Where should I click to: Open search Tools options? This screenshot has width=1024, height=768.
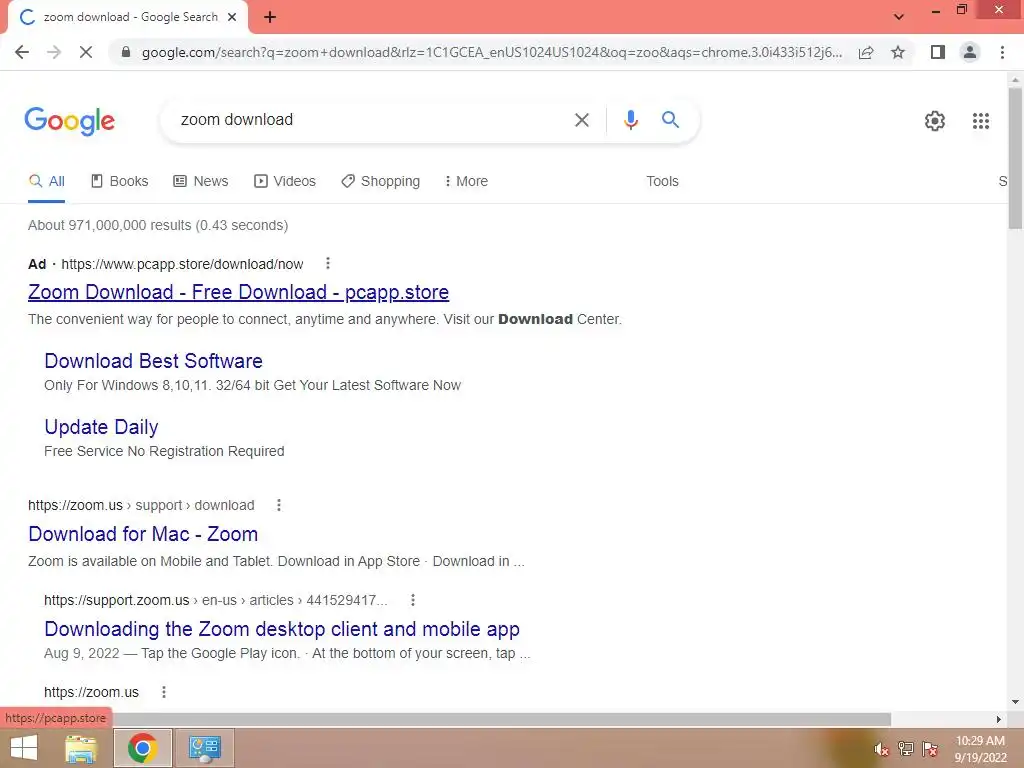click(662, 182)
